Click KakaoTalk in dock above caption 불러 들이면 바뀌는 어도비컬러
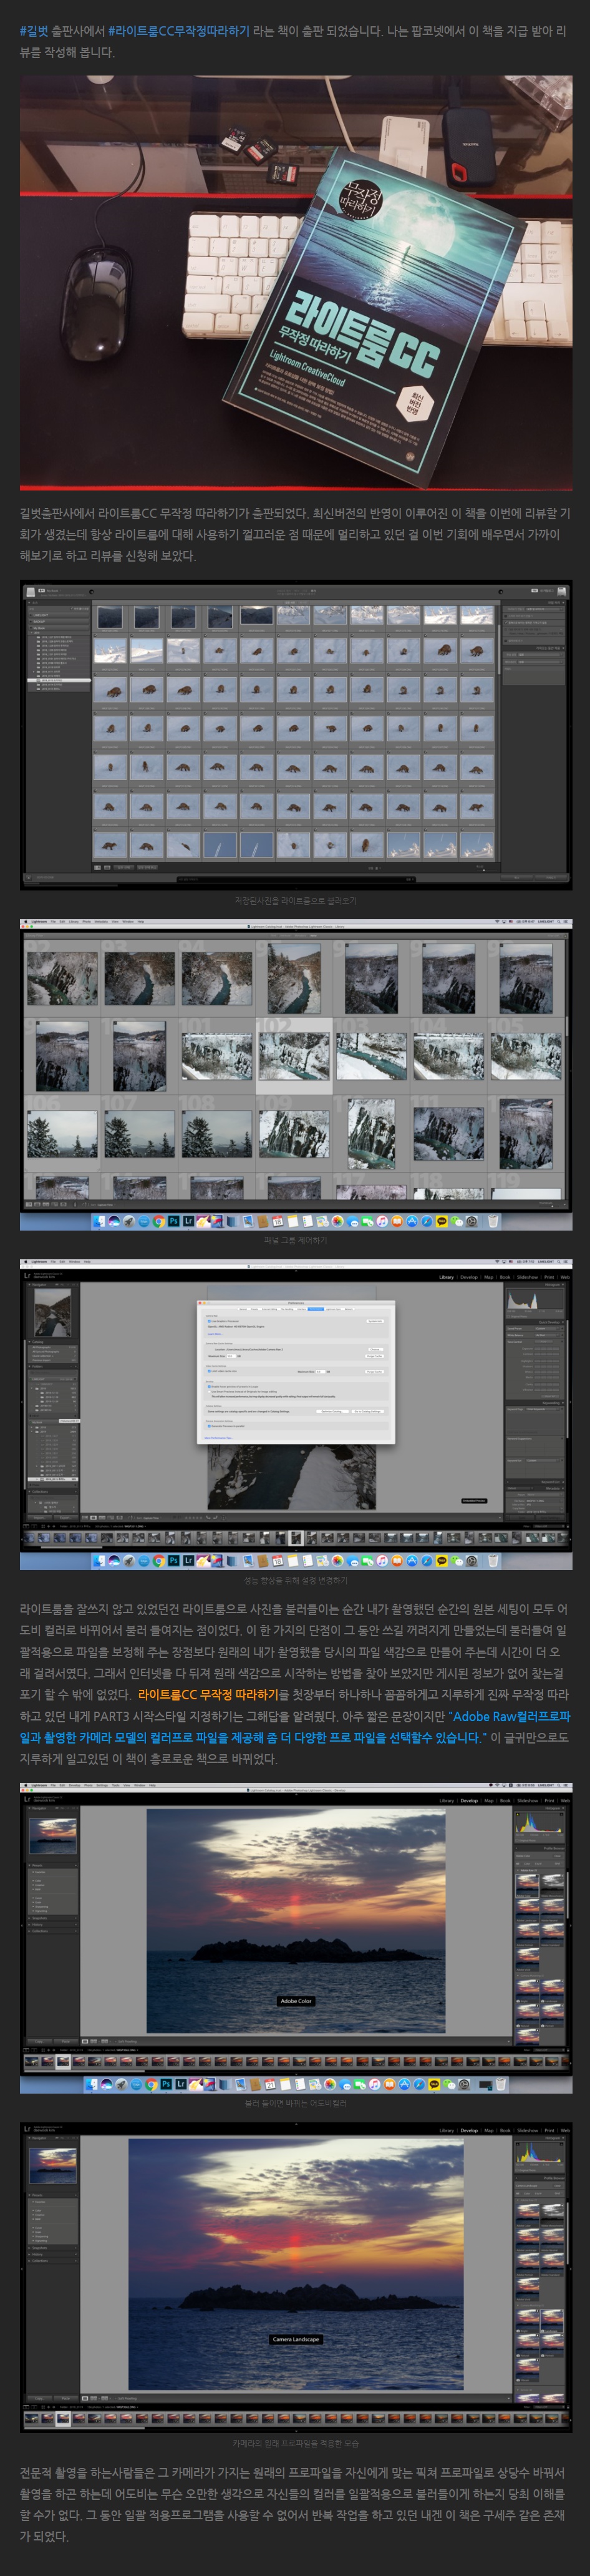This screenshot has height=2576, width=590. [434, 2084]
